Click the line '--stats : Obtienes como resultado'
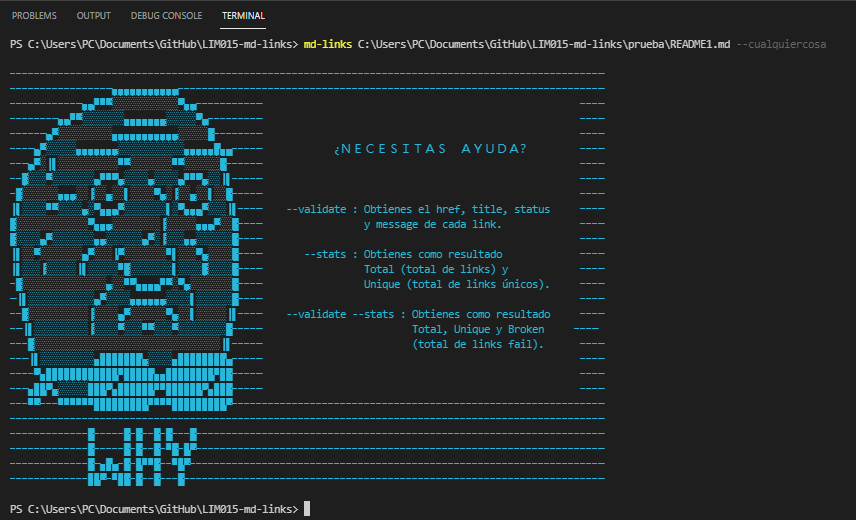 [x=403, y=254]
